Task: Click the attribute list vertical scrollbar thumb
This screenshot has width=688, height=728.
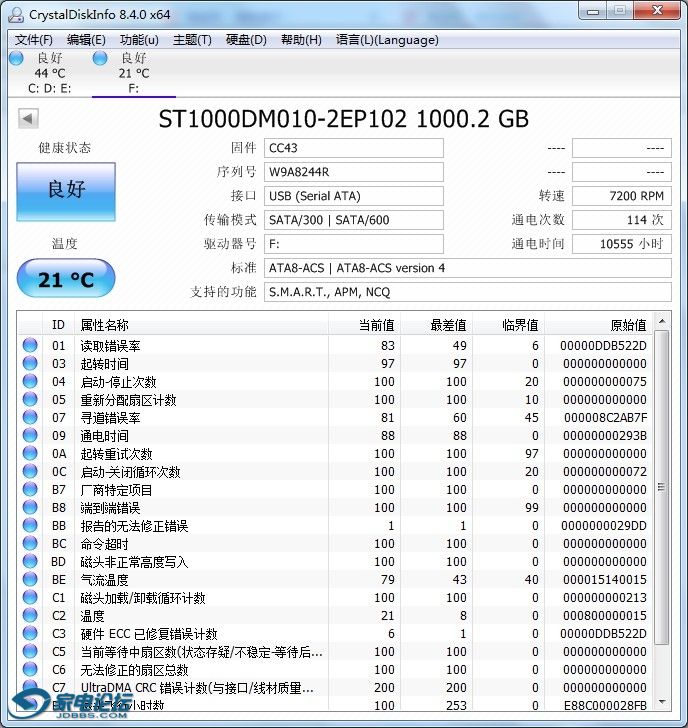Action: click(x=662, y=488)
